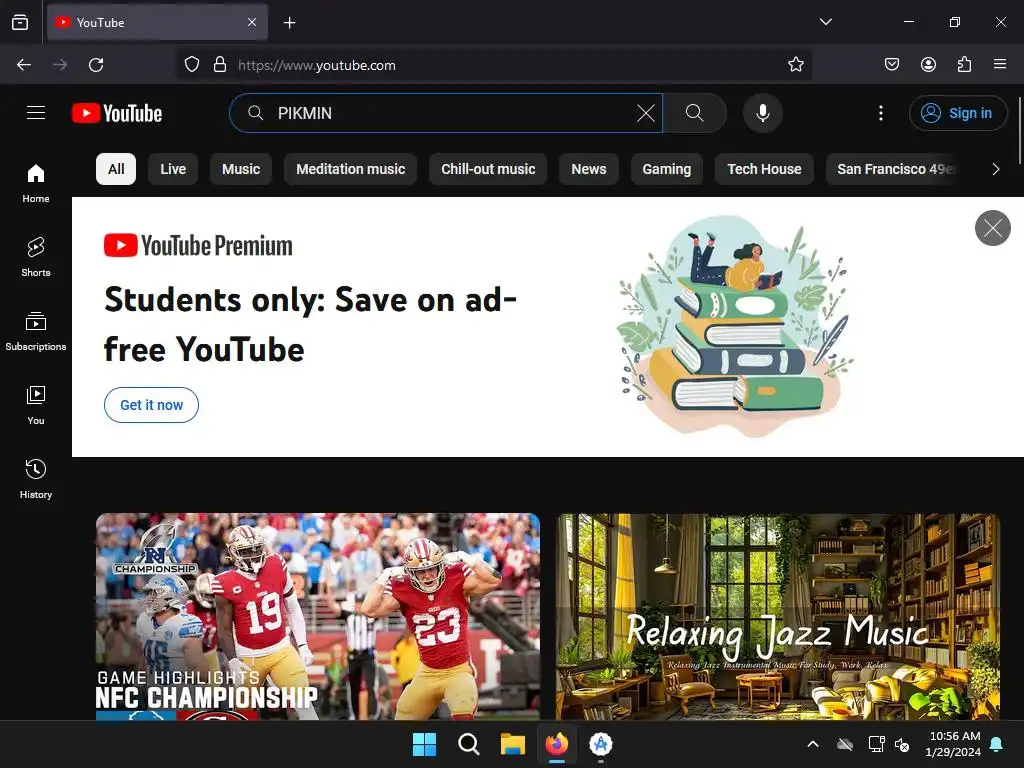1024x768 pixels.
Task: Go forward in browser
Action: (x=60, y=65)
